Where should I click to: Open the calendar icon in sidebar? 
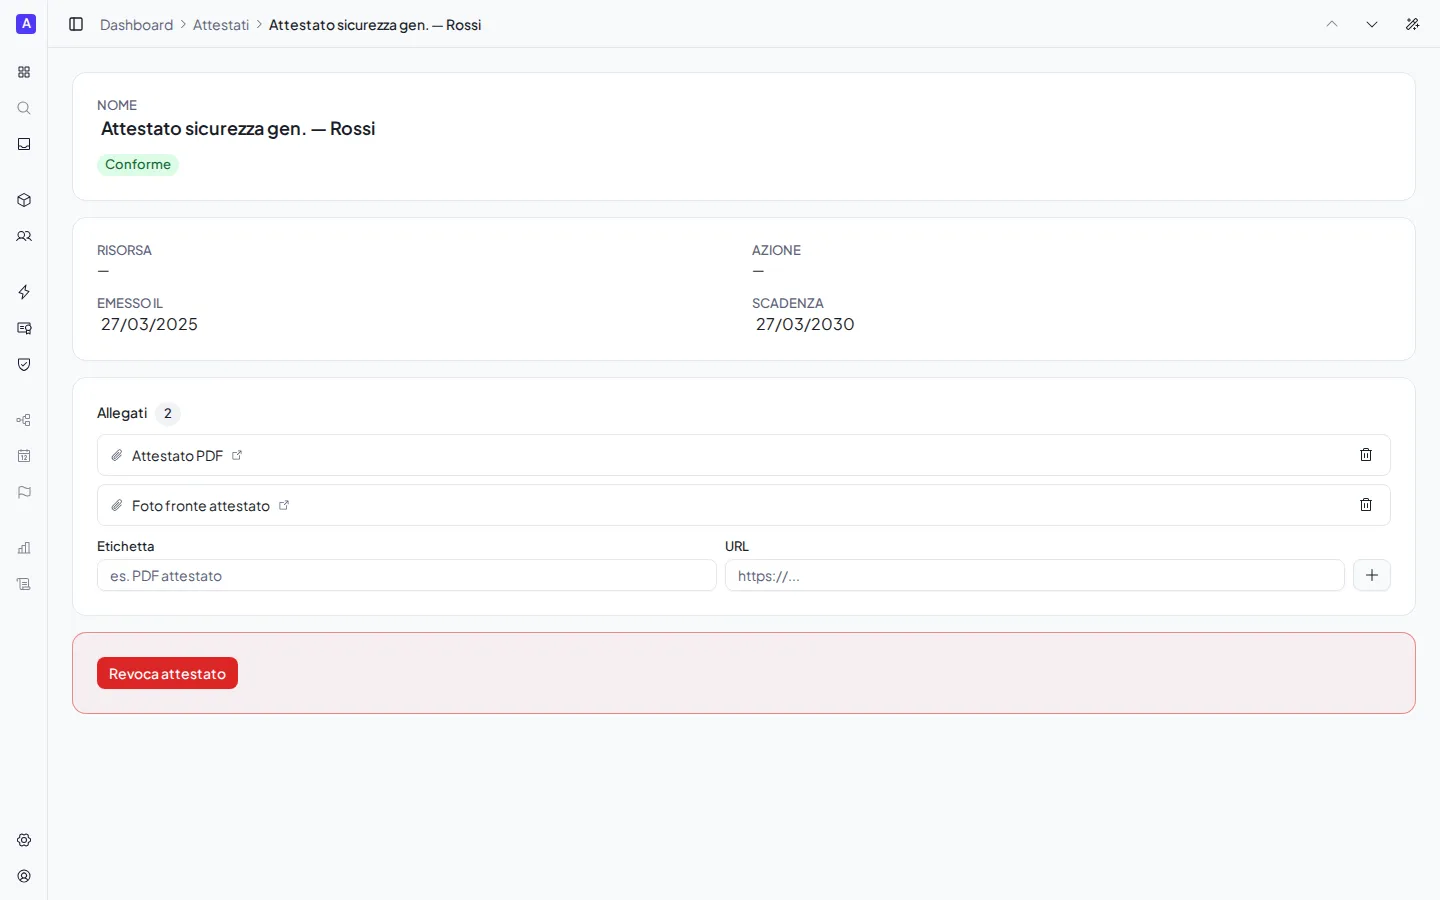[x=24, y=456]
